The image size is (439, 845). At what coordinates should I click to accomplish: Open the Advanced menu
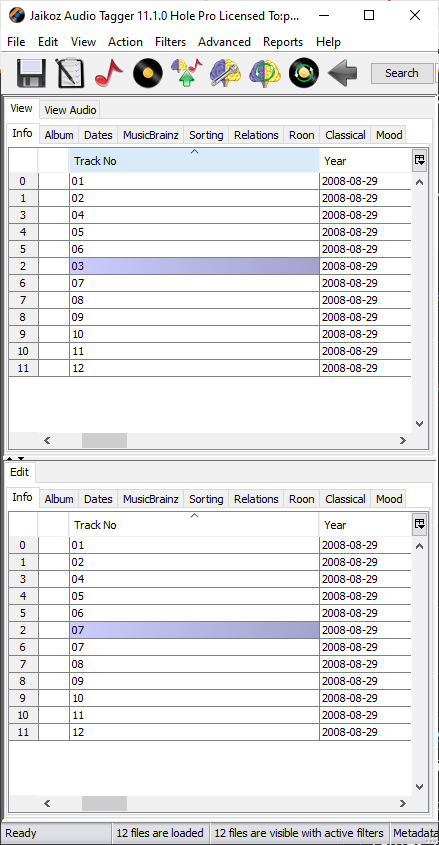(224, 41)
